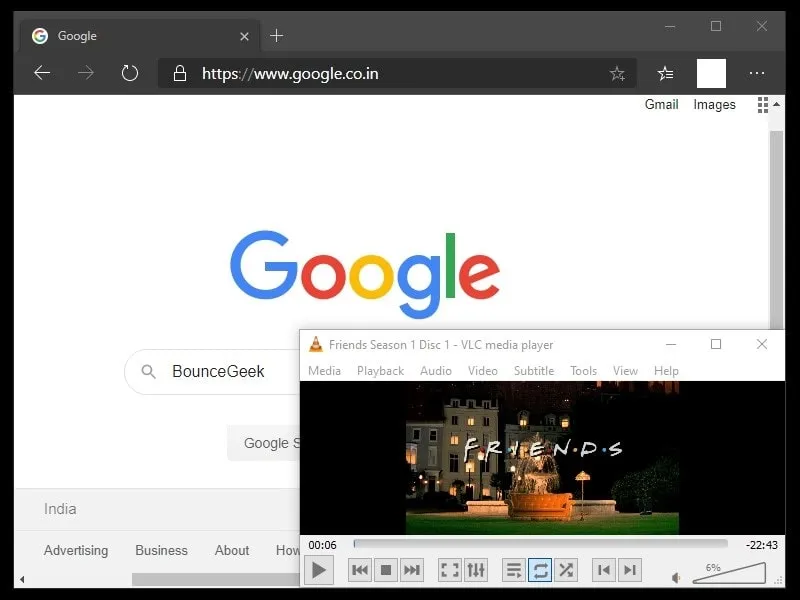Toggle VLC remaining time display
This screenshot has width=800, height=600.
(761, 545)
